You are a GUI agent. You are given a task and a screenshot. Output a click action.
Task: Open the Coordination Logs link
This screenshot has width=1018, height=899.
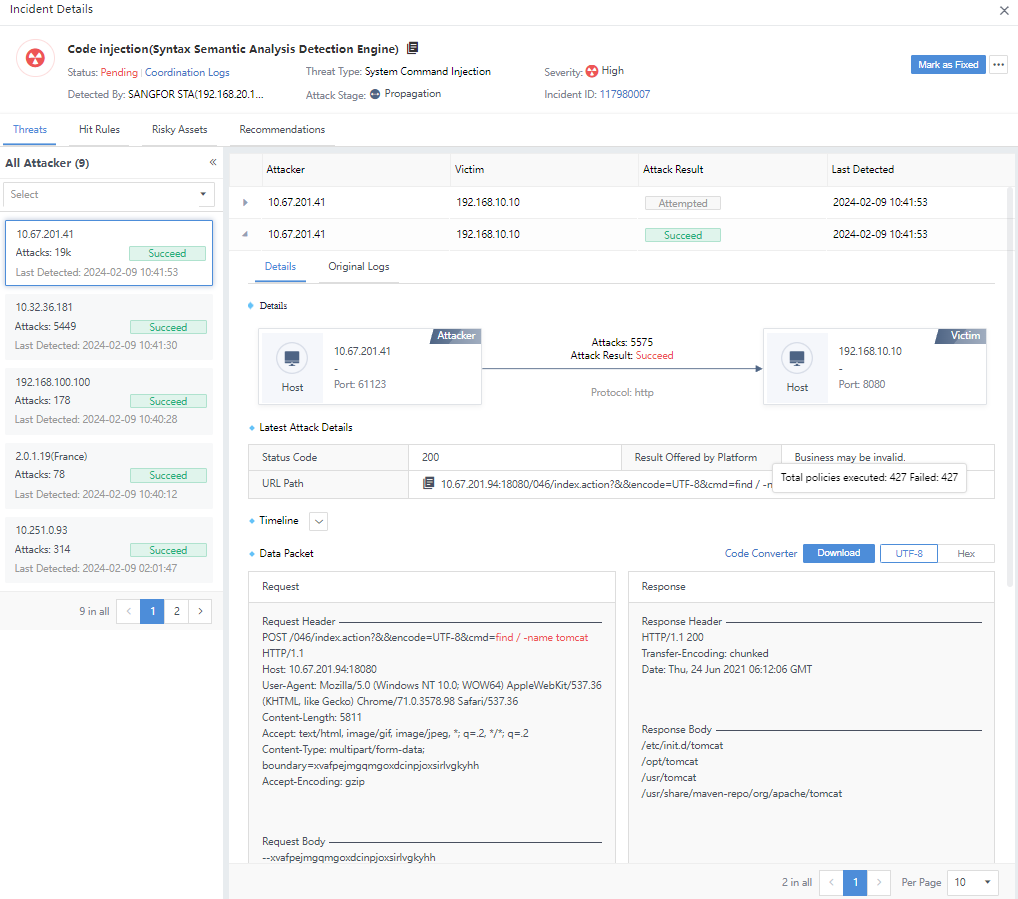tap(187, 72)
